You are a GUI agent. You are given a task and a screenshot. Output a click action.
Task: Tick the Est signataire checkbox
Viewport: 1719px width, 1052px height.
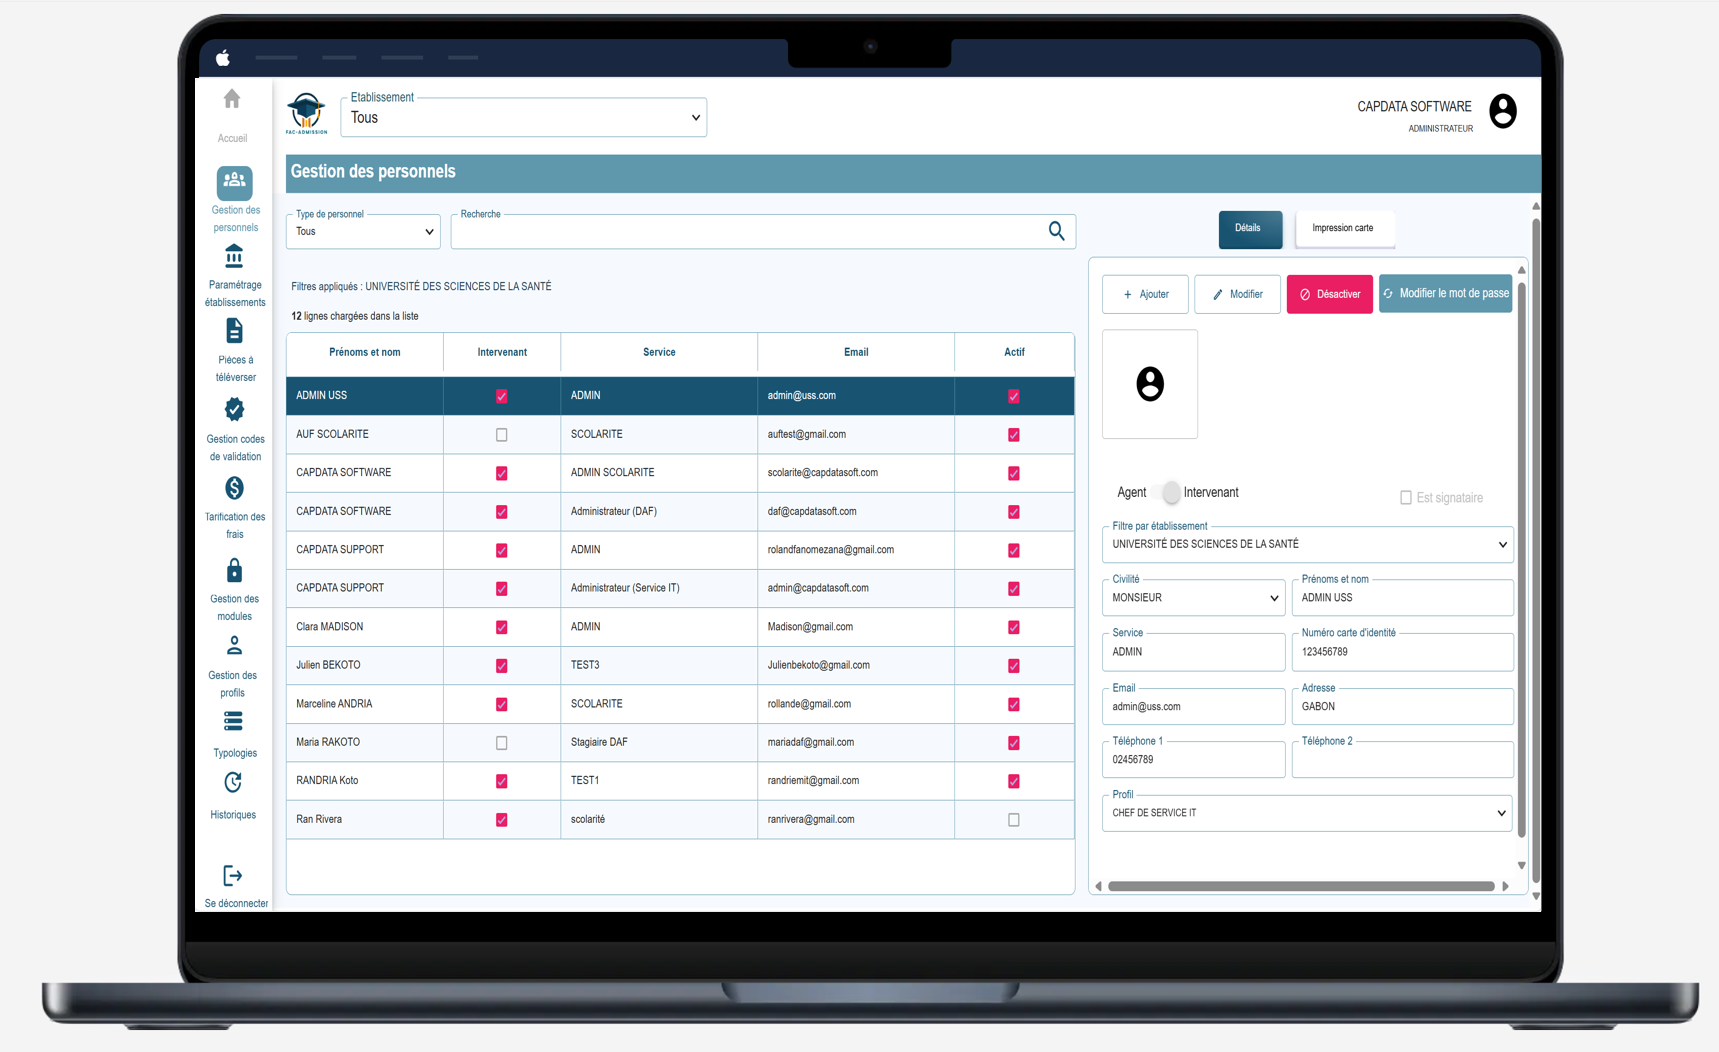coord(1406,498)
